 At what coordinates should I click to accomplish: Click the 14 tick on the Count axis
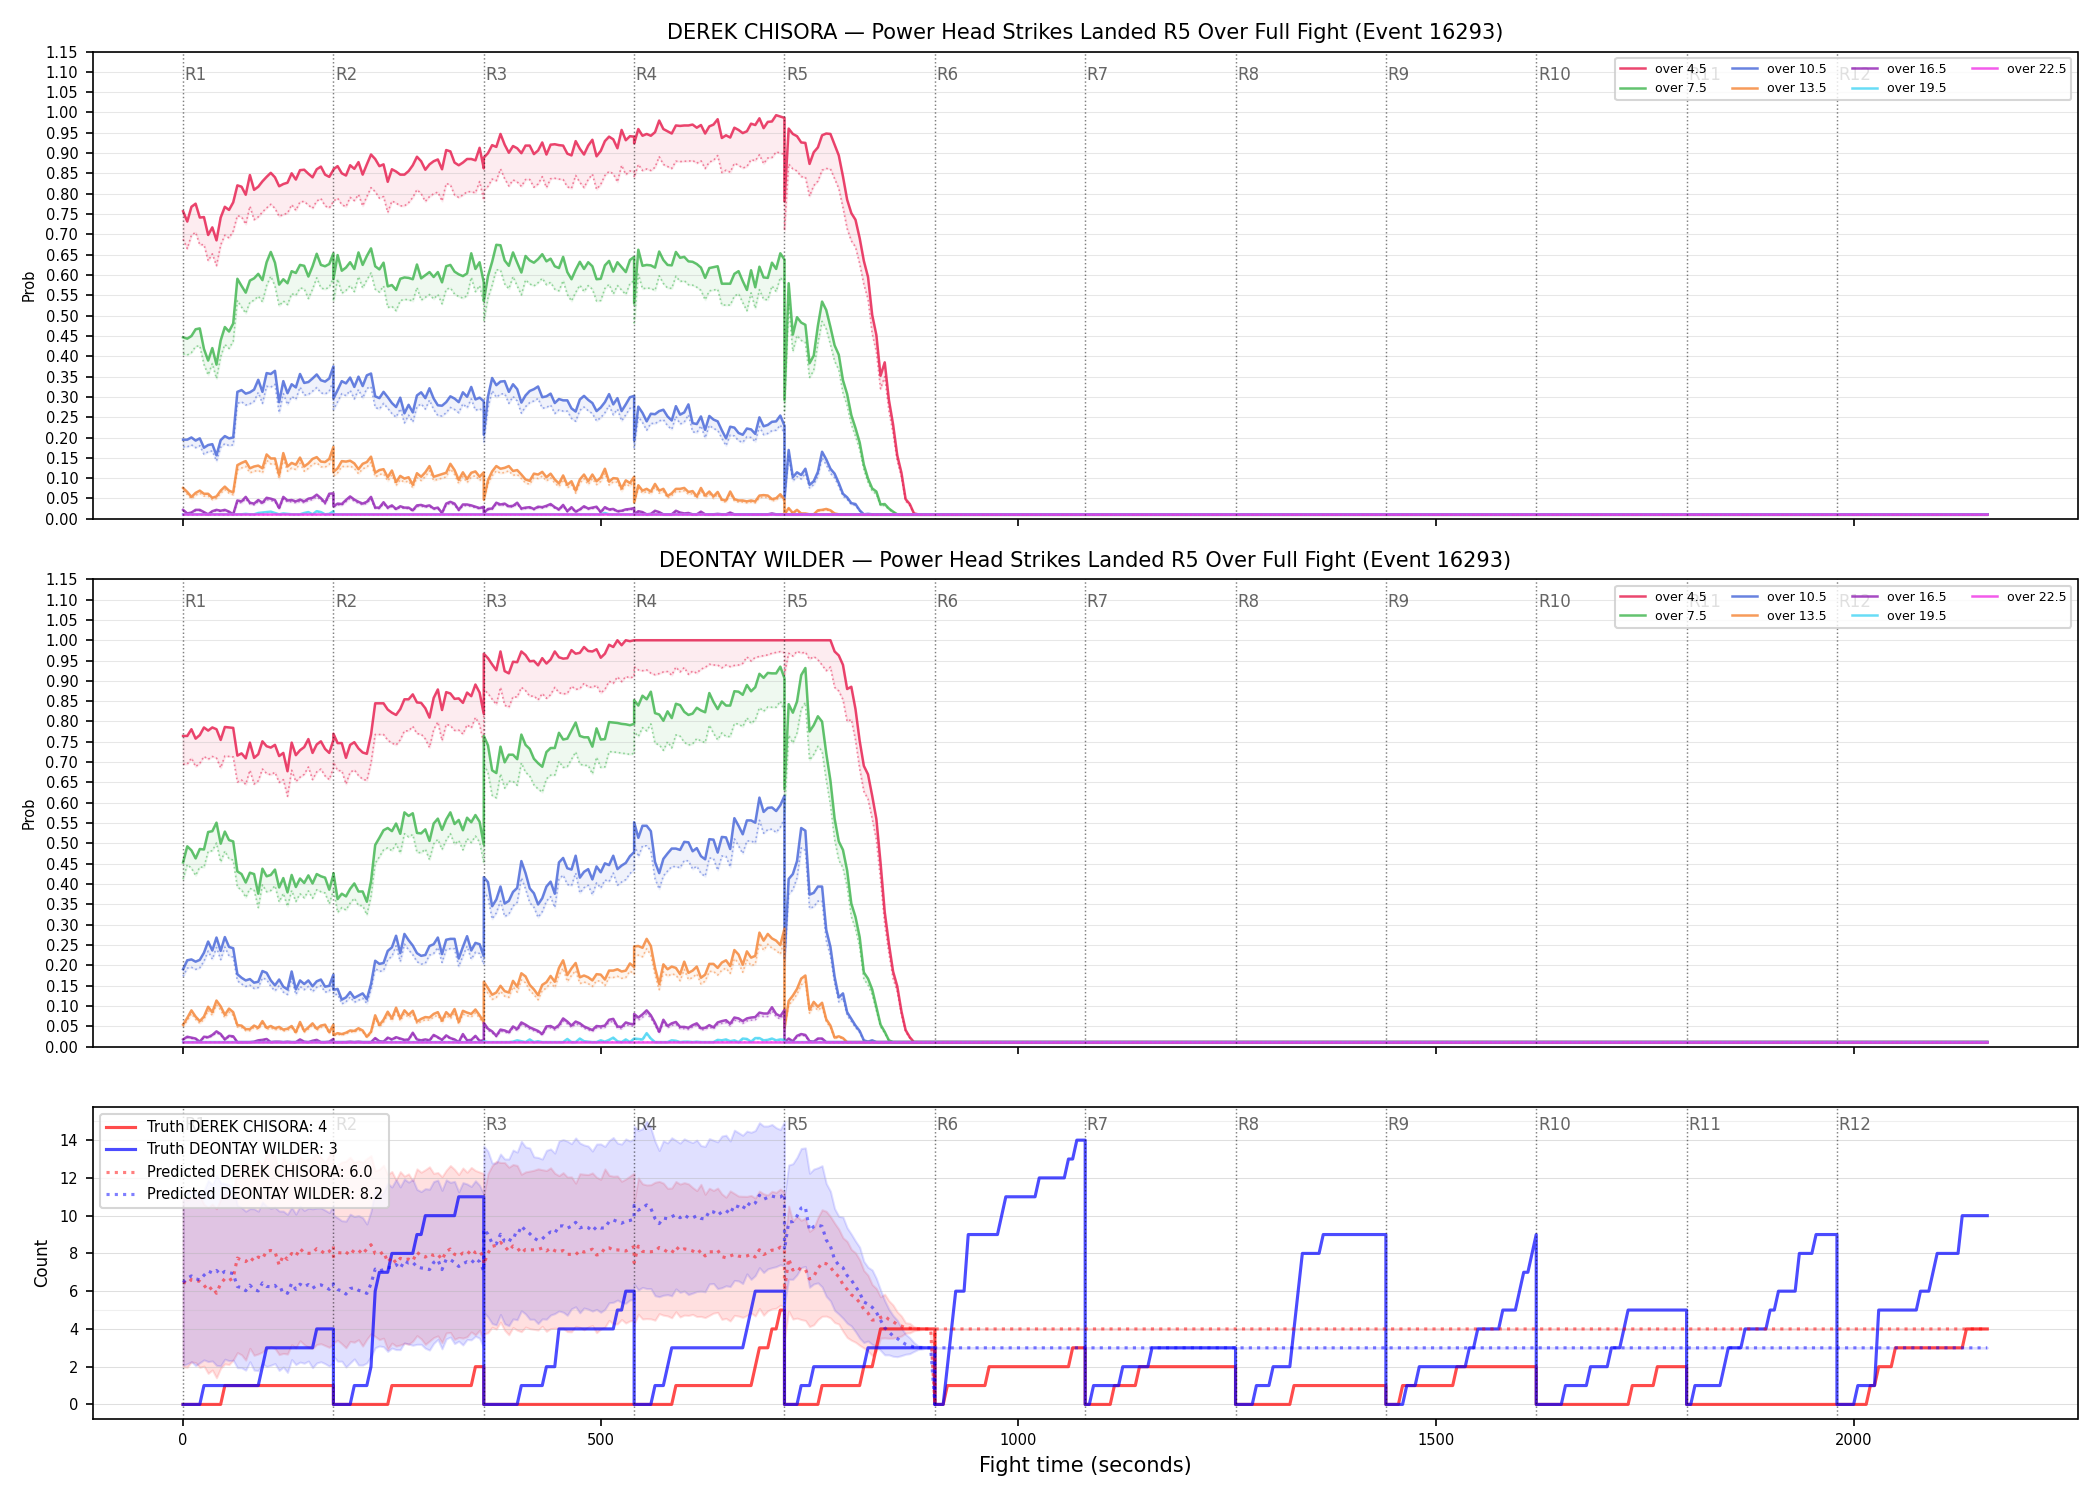(x=69, y=1140)
